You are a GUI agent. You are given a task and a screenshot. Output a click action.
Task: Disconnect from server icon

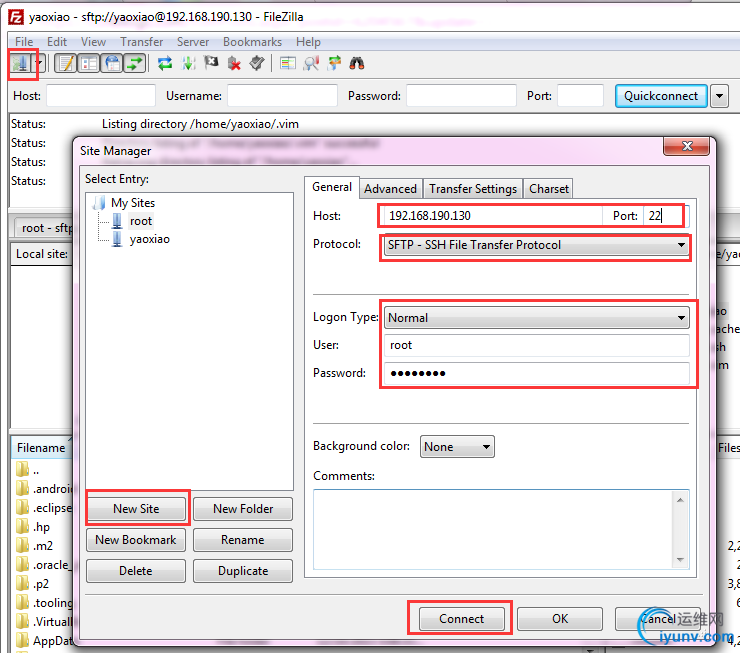click(x=234, y=63)
